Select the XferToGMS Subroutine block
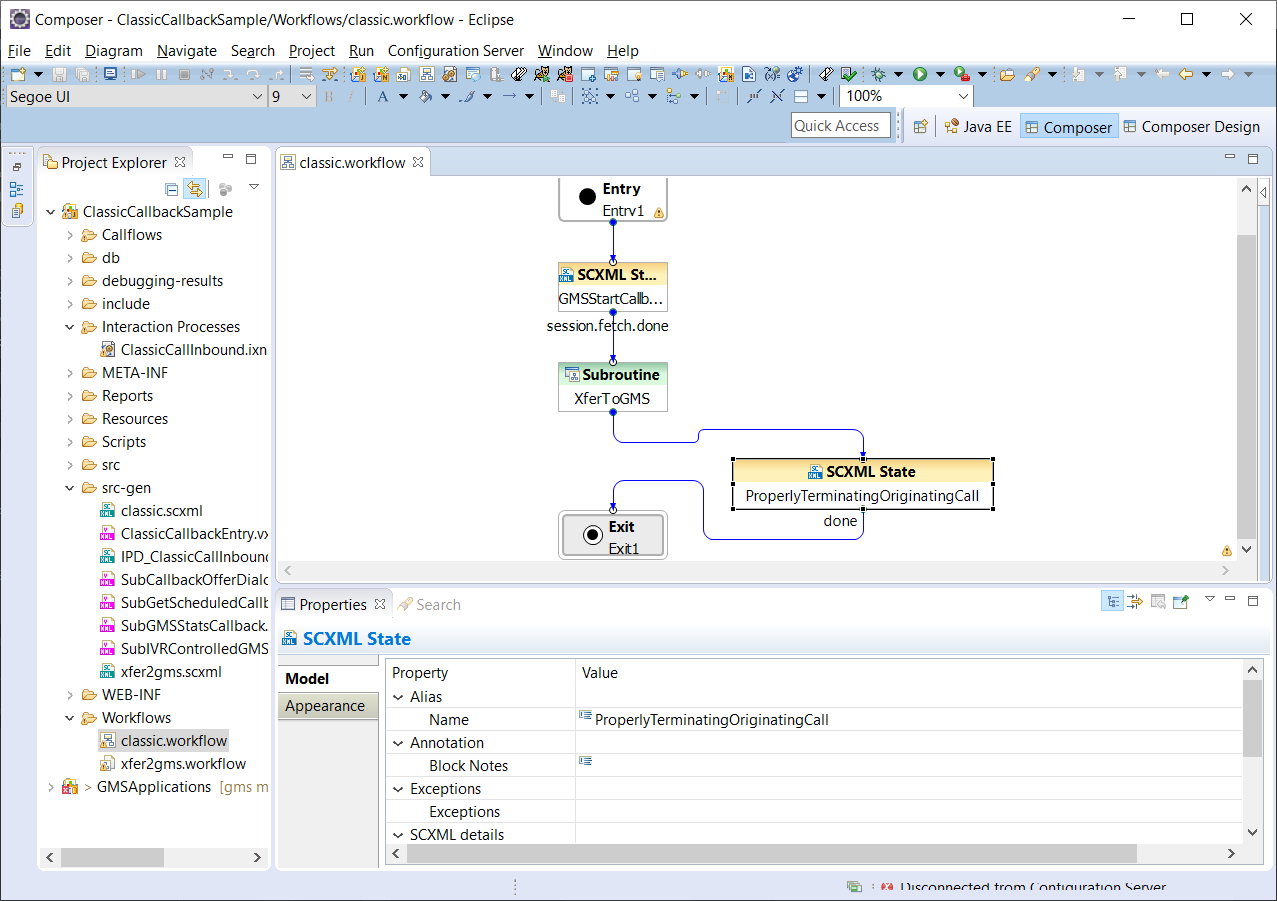The width and height of the screenshot is (1277, 901). coord(613,387)
